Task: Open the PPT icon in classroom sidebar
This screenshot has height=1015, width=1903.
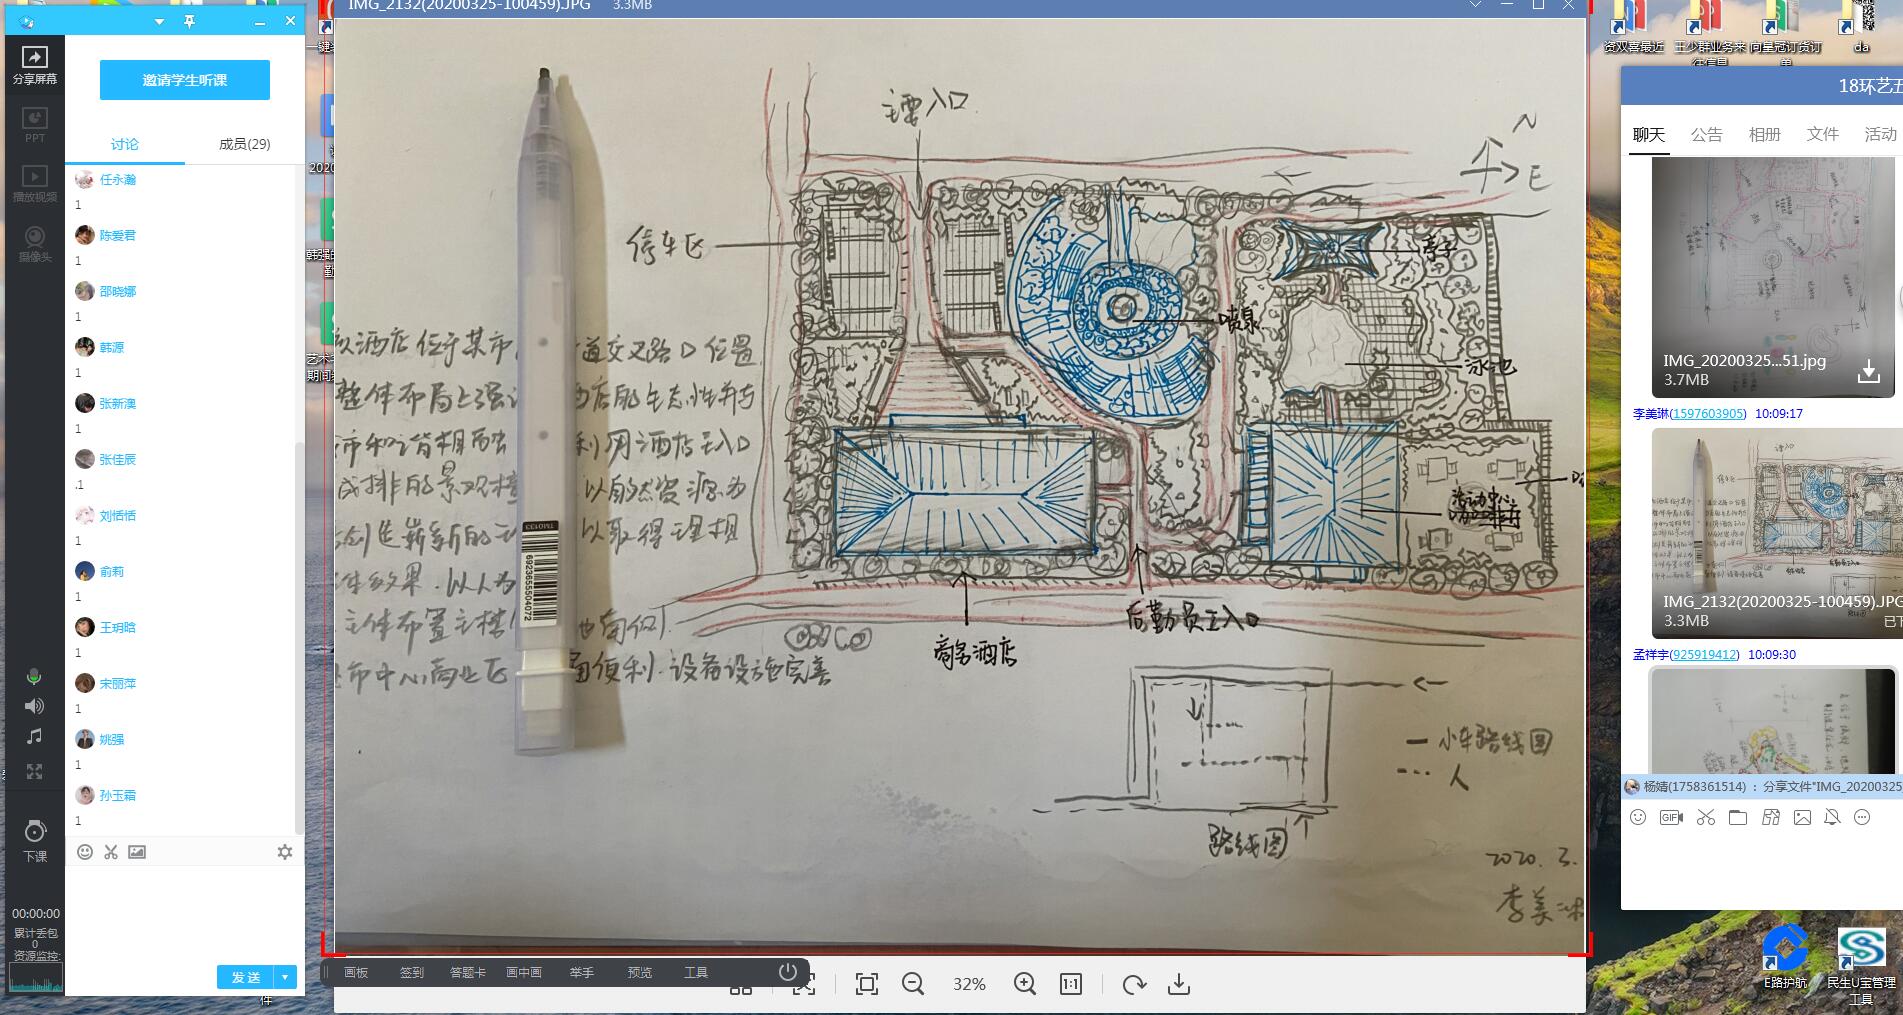Action: [34, 124]
